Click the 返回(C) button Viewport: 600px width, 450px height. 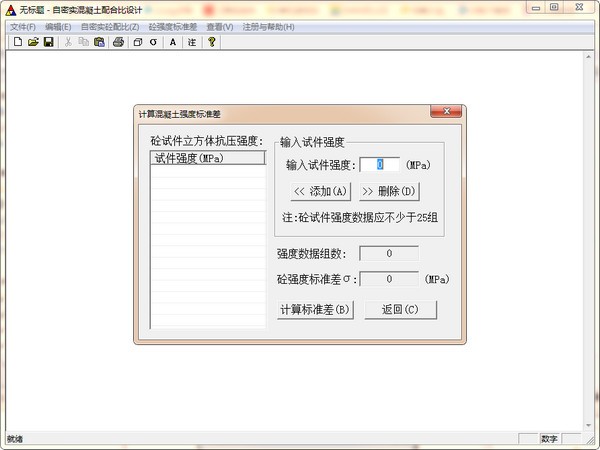coord(400,310)
